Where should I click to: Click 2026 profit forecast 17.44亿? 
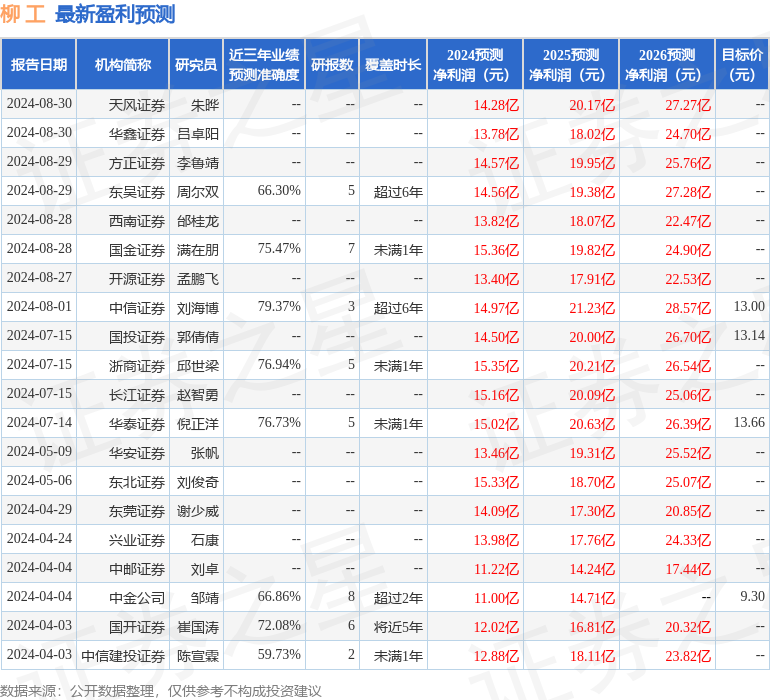point(688,569)
